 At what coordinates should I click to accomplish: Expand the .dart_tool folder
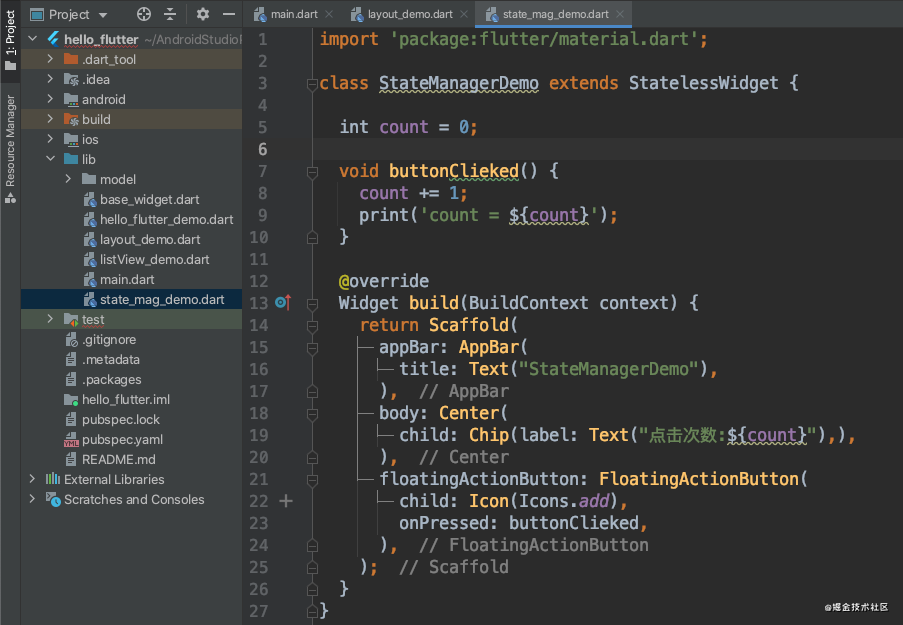pos(50,59)
